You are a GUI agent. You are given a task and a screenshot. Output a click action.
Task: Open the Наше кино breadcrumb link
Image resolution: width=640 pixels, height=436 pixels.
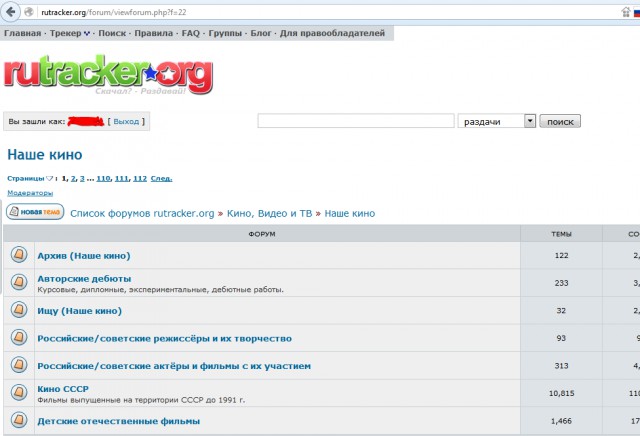point(350,214)
